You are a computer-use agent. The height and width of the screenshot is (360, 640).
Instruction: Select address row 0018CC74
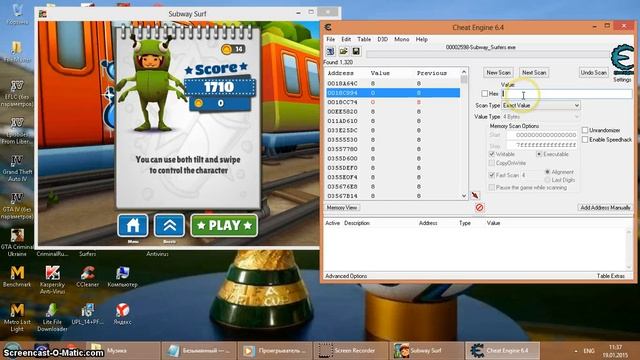coord(393,102)
